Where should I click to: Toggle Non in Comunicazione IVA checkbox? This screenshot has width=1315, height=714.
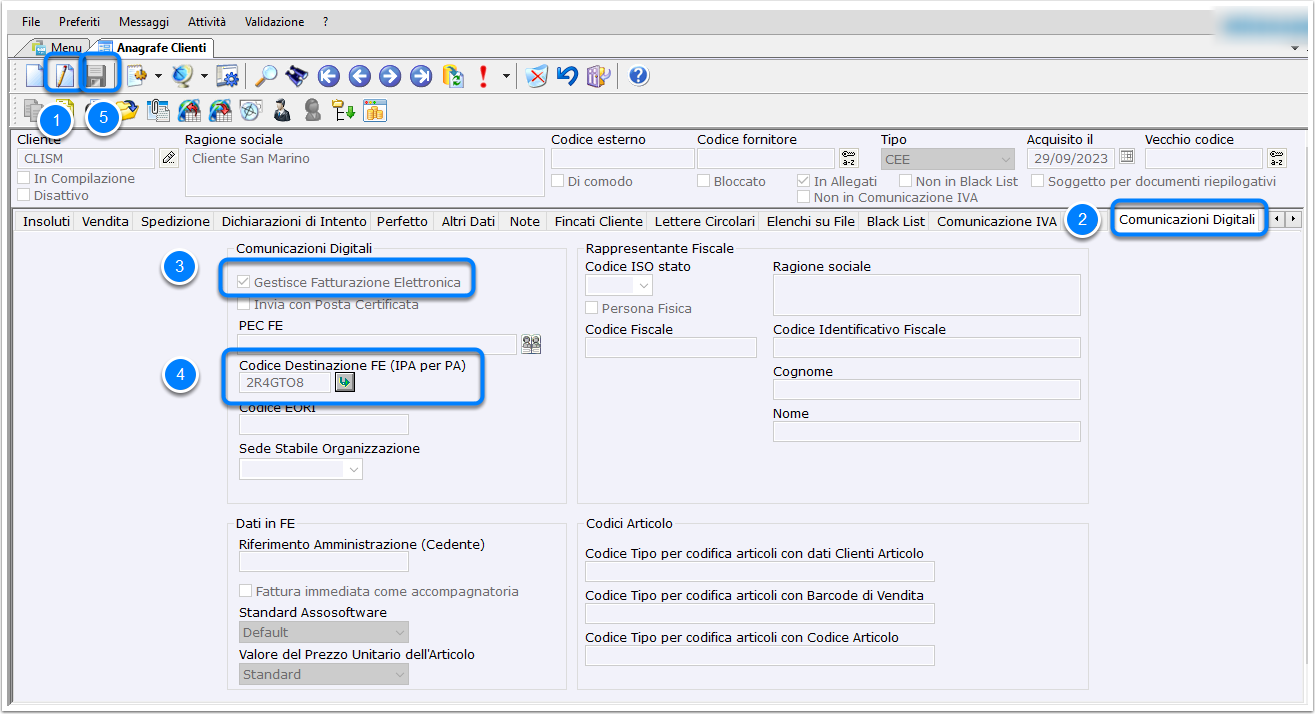click(803, 197)
